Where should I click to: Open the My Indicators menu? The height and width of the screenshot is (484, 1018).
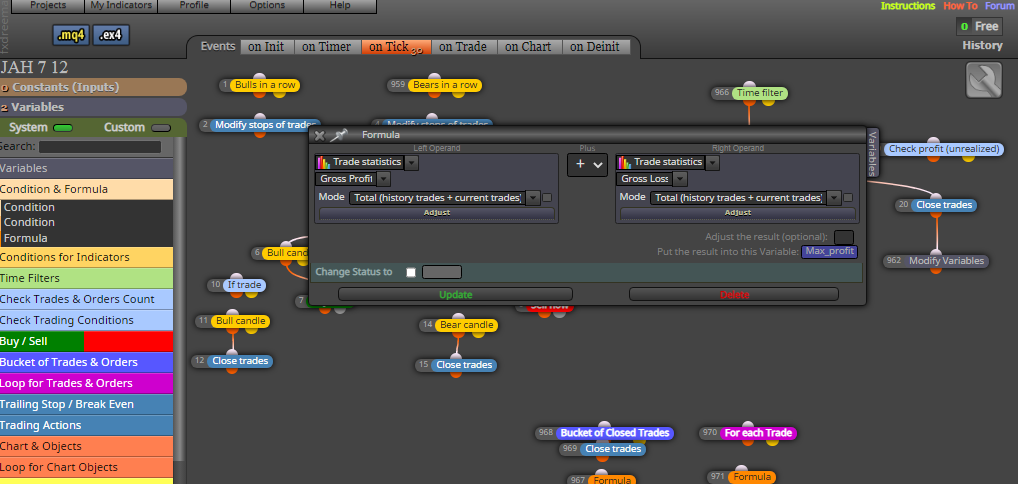coord(121,6)
